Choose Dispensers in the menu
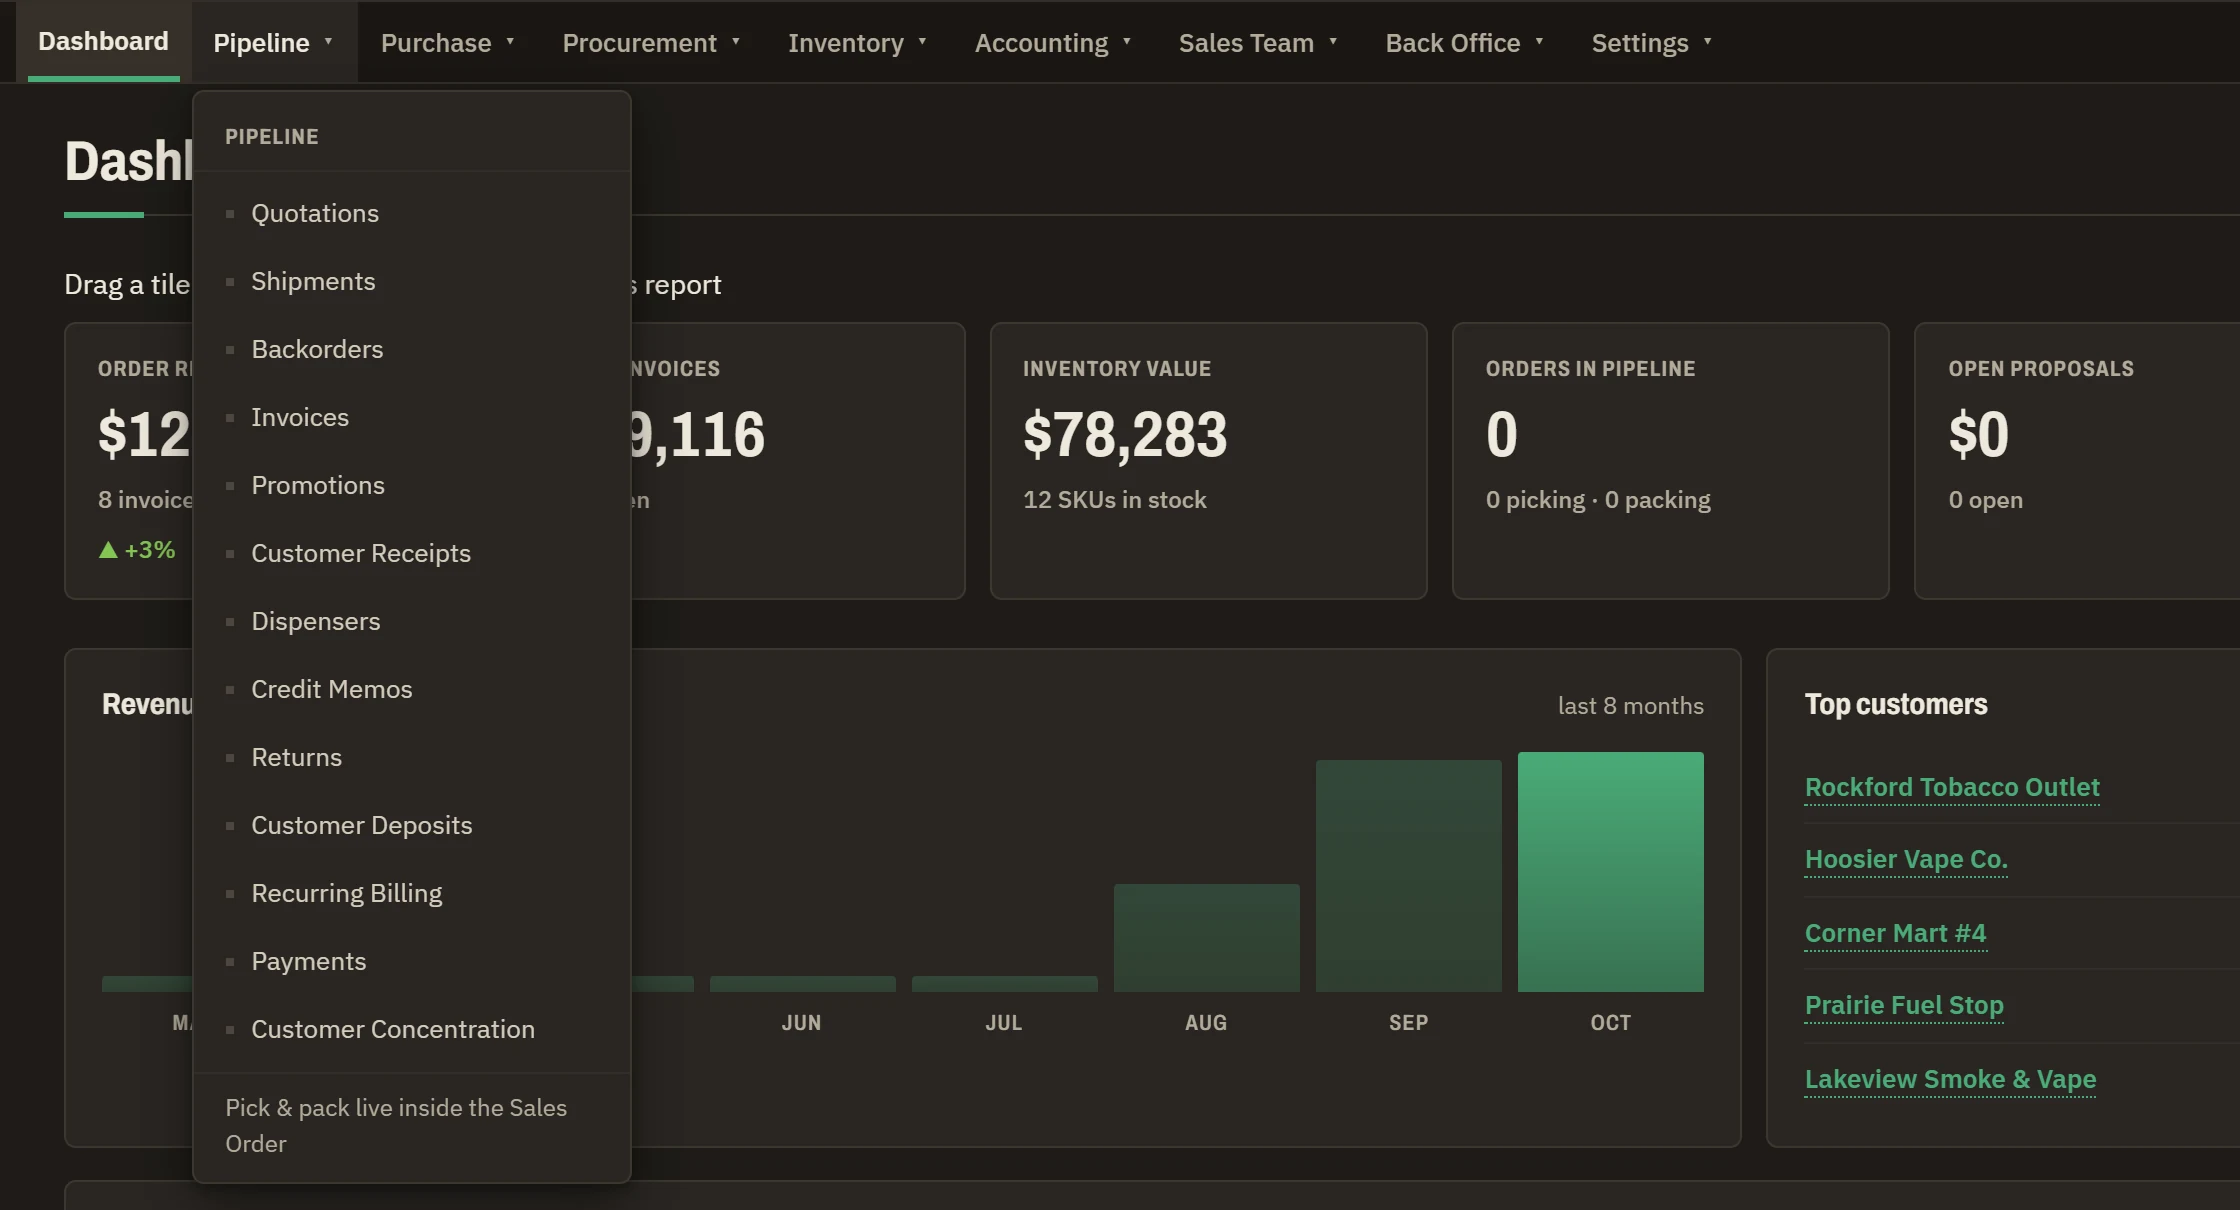This screenshot has height=1210, width=2240. tap(411, 621)
